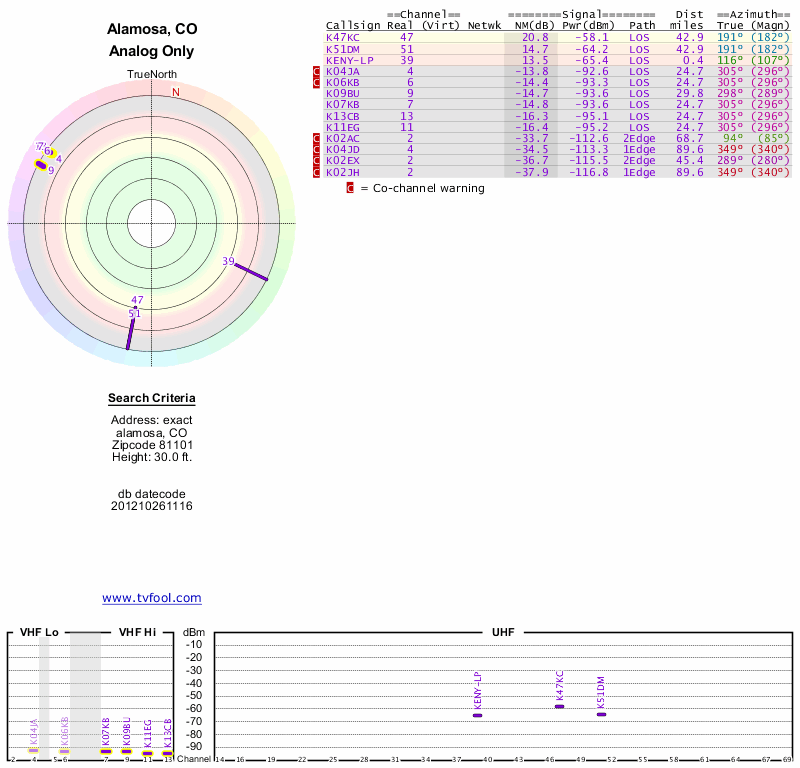Click the K51DM callsign entry
This screenshot has height=768, width=800.
pyautogui.click(x=343, y=48)
